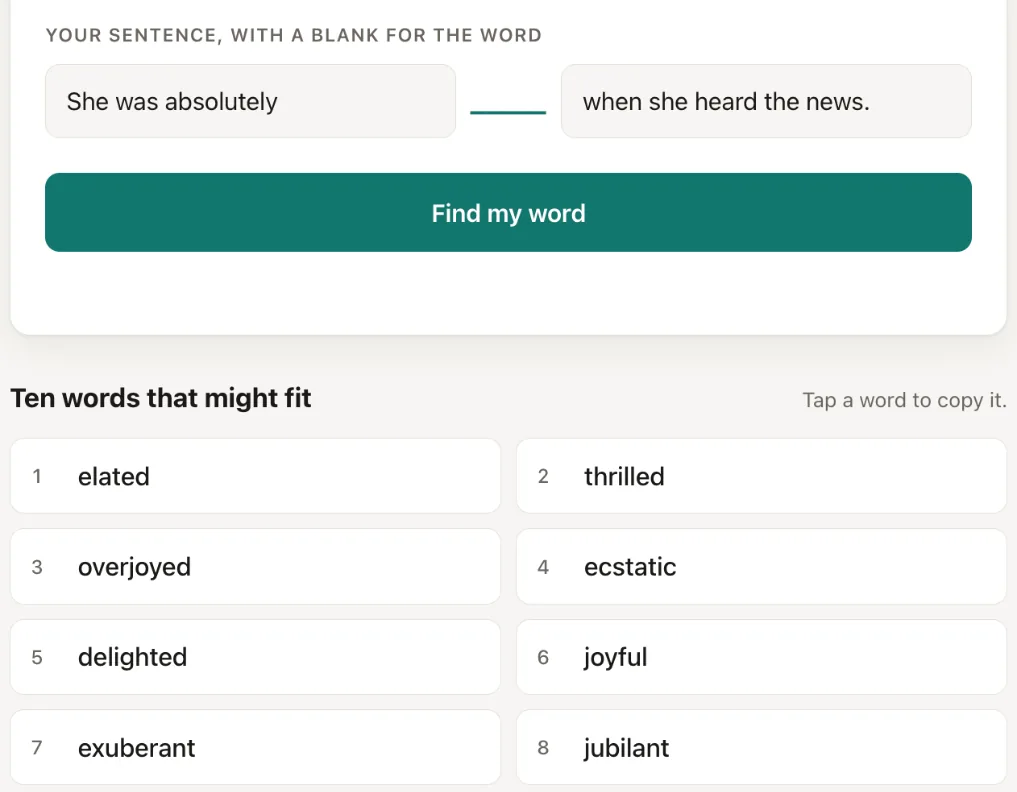Copy the word 'jubilant'
The width and height of the screenshot is (1017, 792).
[761, 747]
